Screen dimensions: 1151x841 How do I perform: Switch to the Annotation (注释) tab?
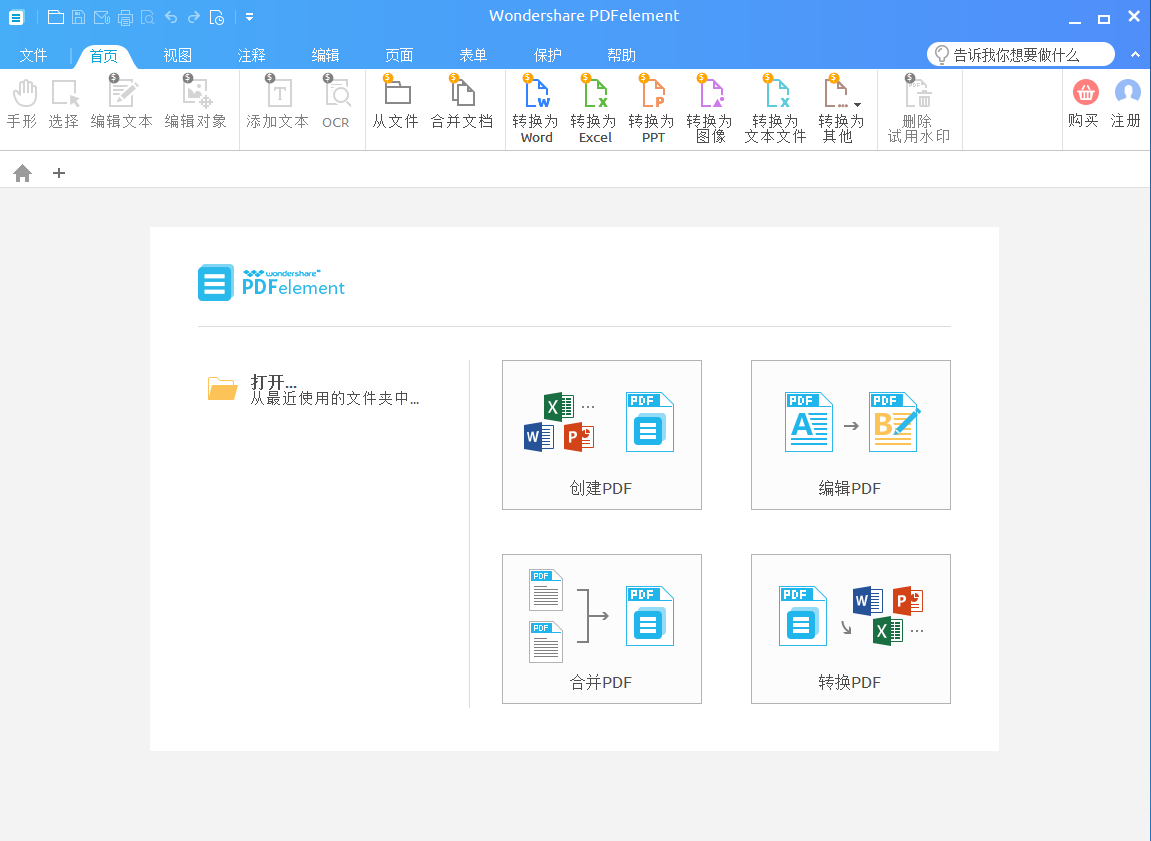click(x=251, y=55)
